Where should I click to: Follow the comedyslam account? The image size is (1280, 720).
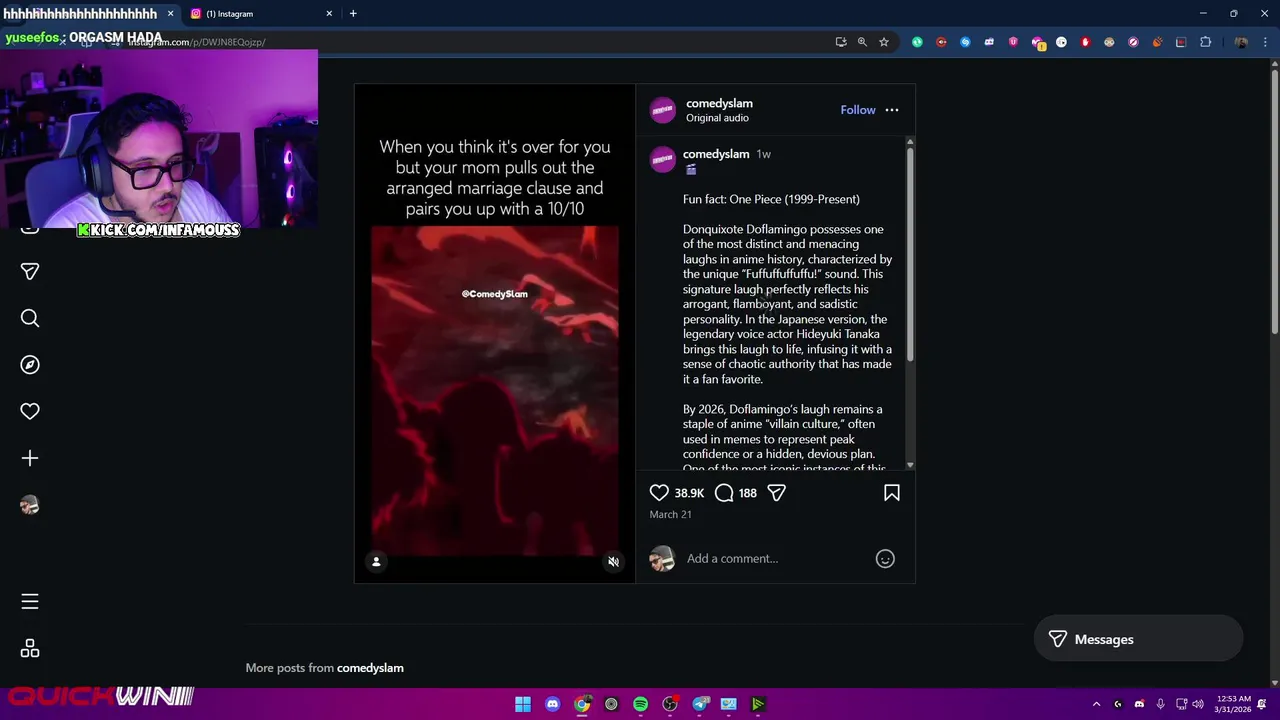pos(858,110)
